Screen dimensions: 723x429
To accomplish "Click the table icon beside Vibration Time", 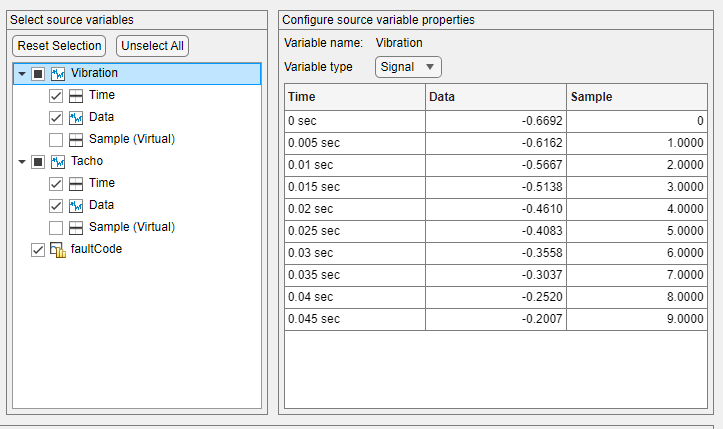I will tap(76, 96).
